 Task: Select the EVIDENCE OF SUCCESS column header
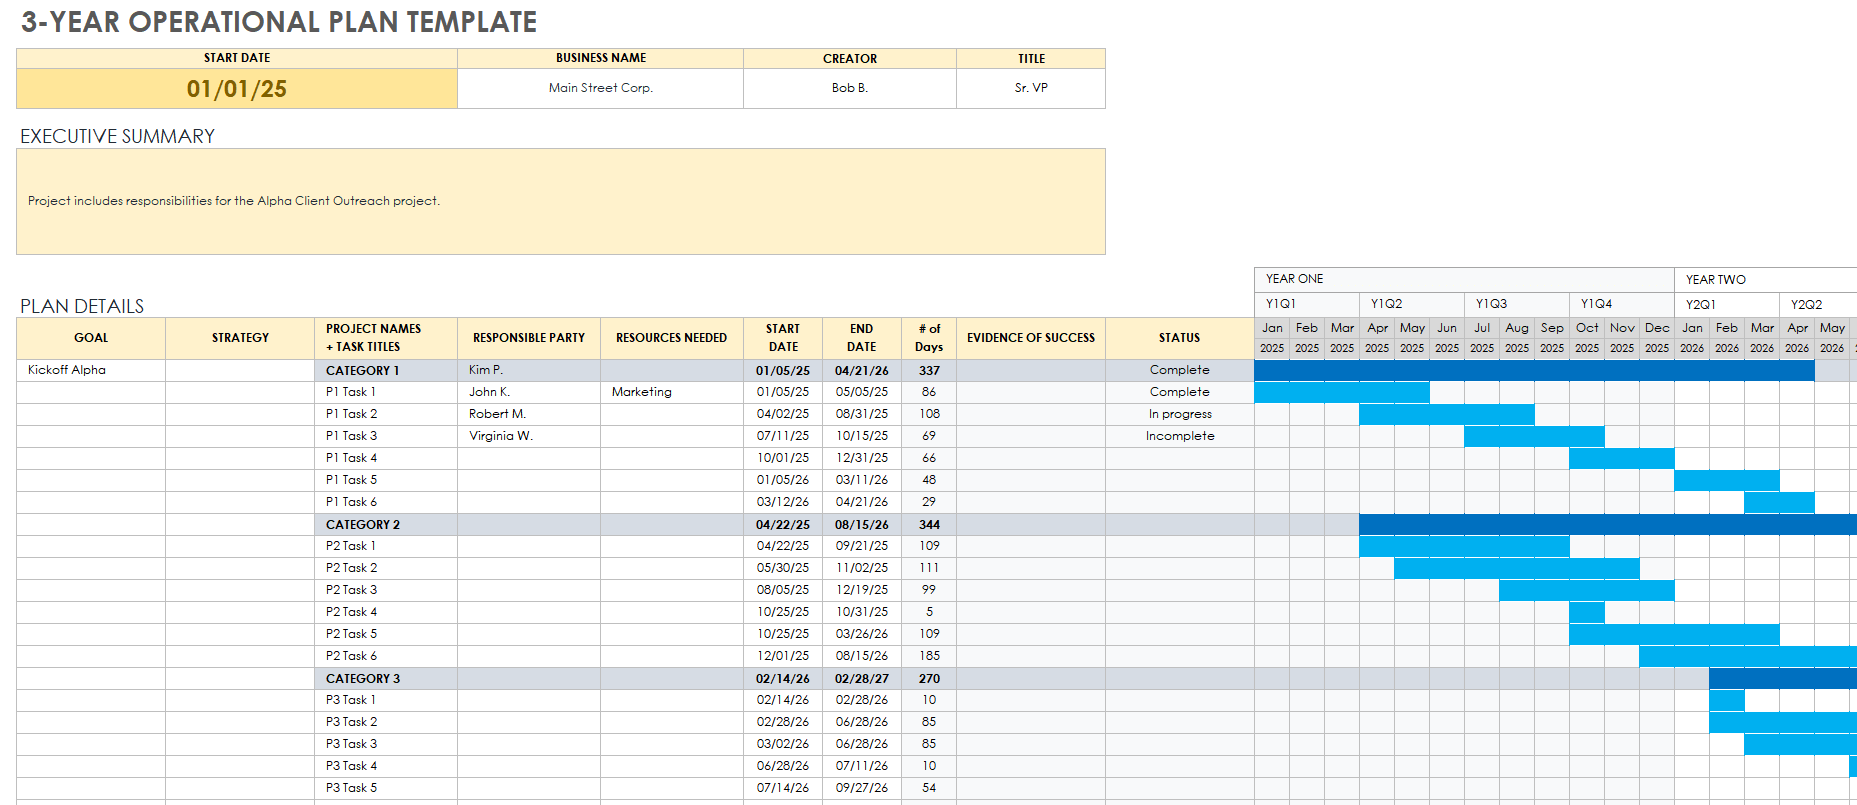pos(1031,338)
